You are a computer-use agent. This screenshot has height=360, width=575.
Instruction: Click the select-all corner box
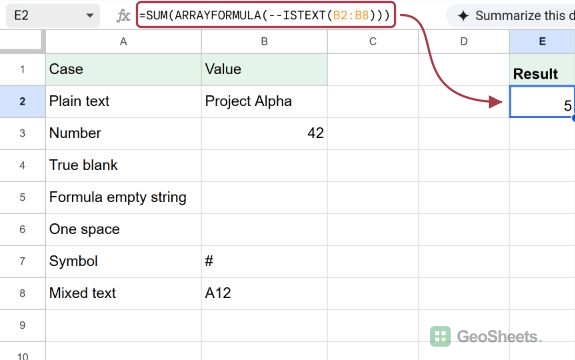[x=22, y=41]
